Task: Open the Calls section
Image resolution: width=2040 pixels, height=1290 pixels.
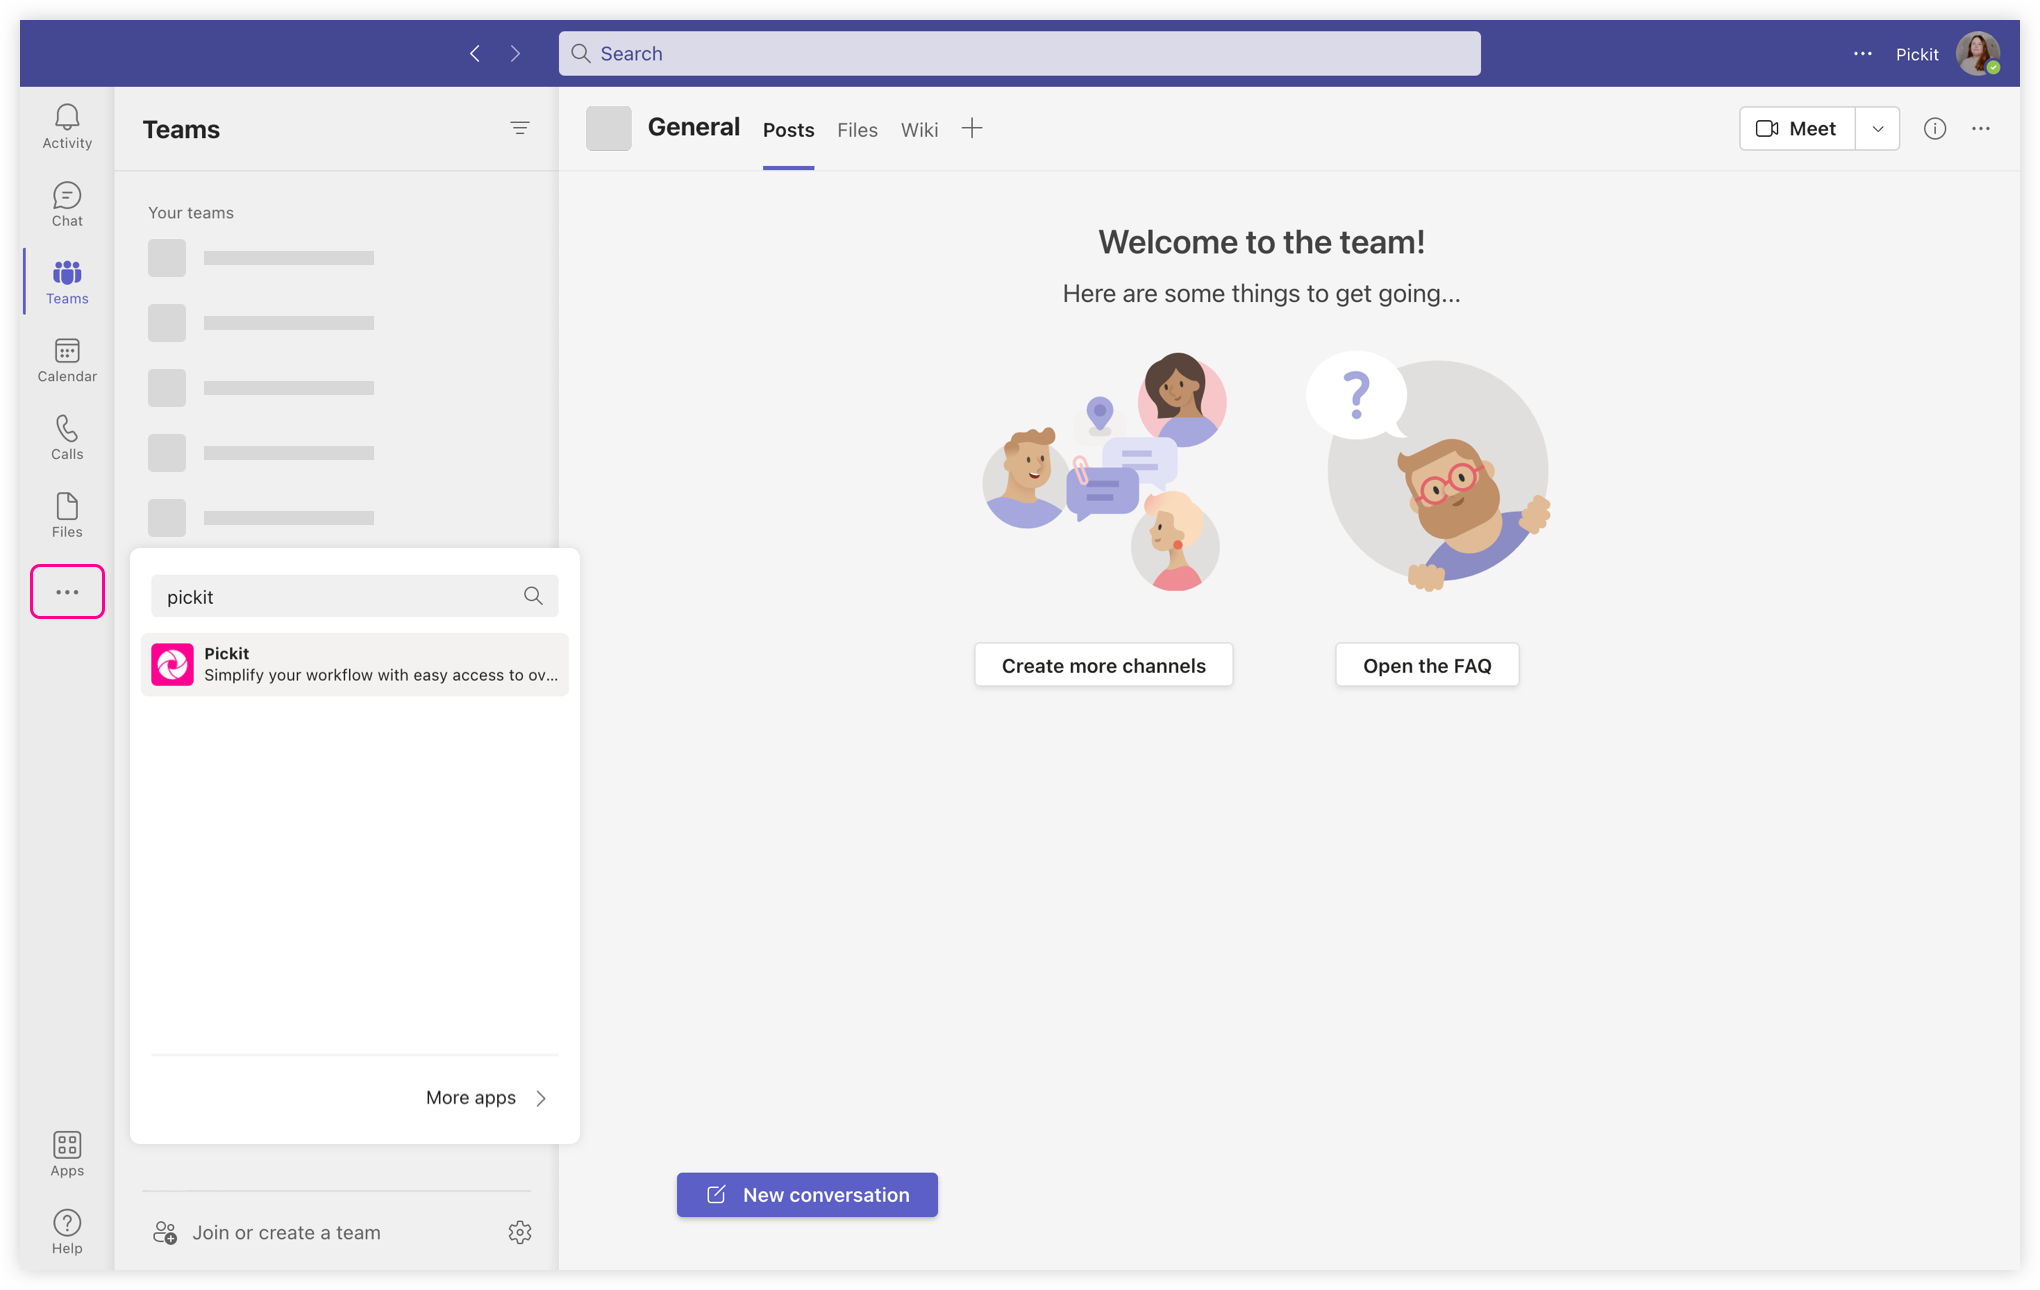Action: pos(67,438)
